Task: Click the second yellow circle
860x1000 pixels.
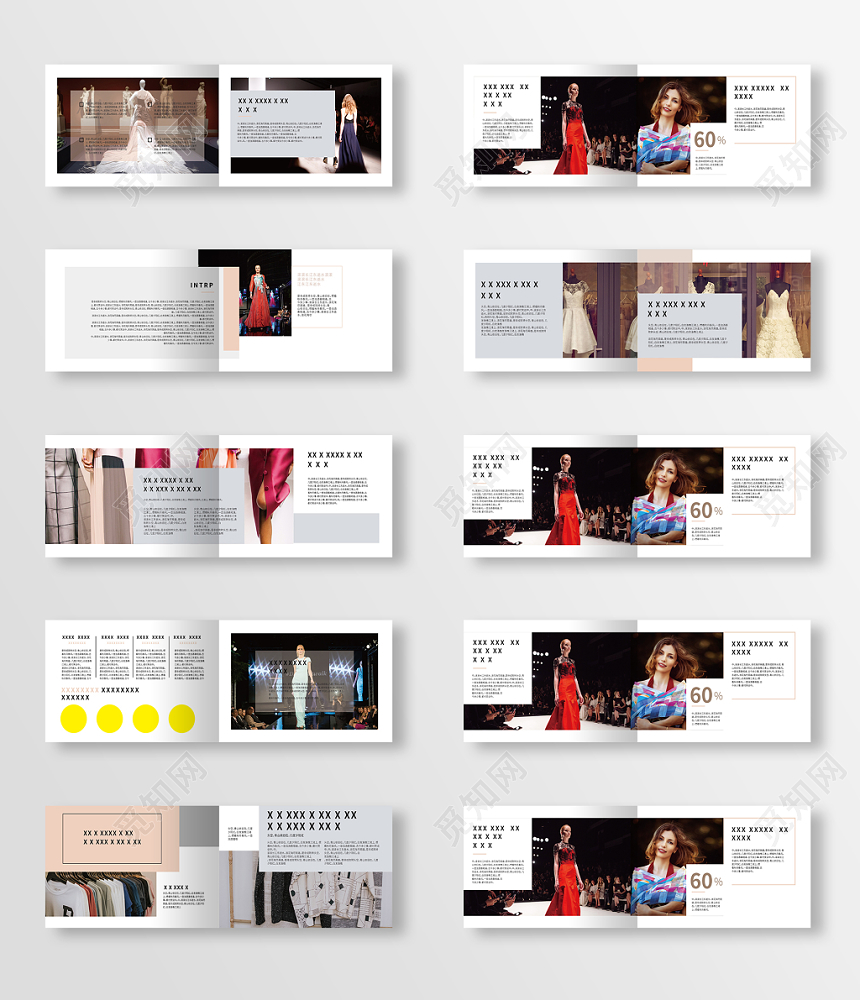Action: point(110,718)
